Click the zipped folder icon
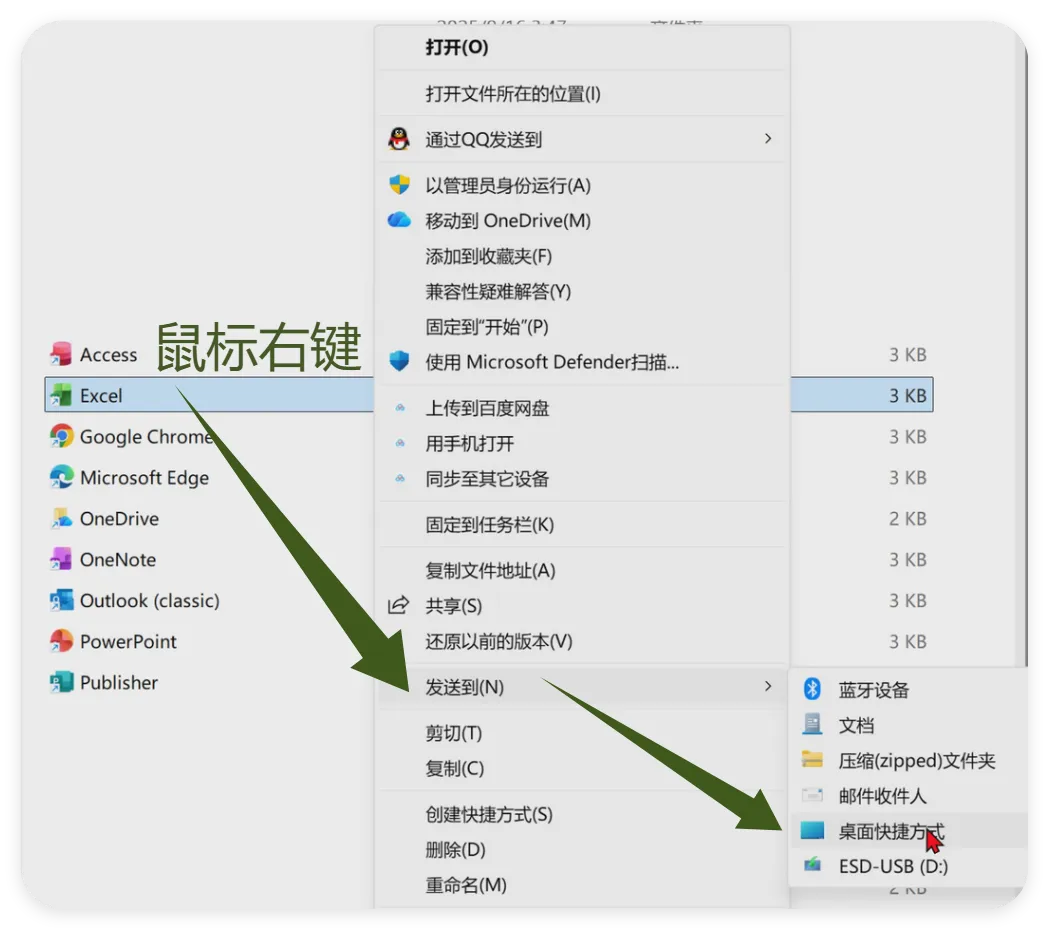Screen dimensions: 1048x929 (812, 759)
